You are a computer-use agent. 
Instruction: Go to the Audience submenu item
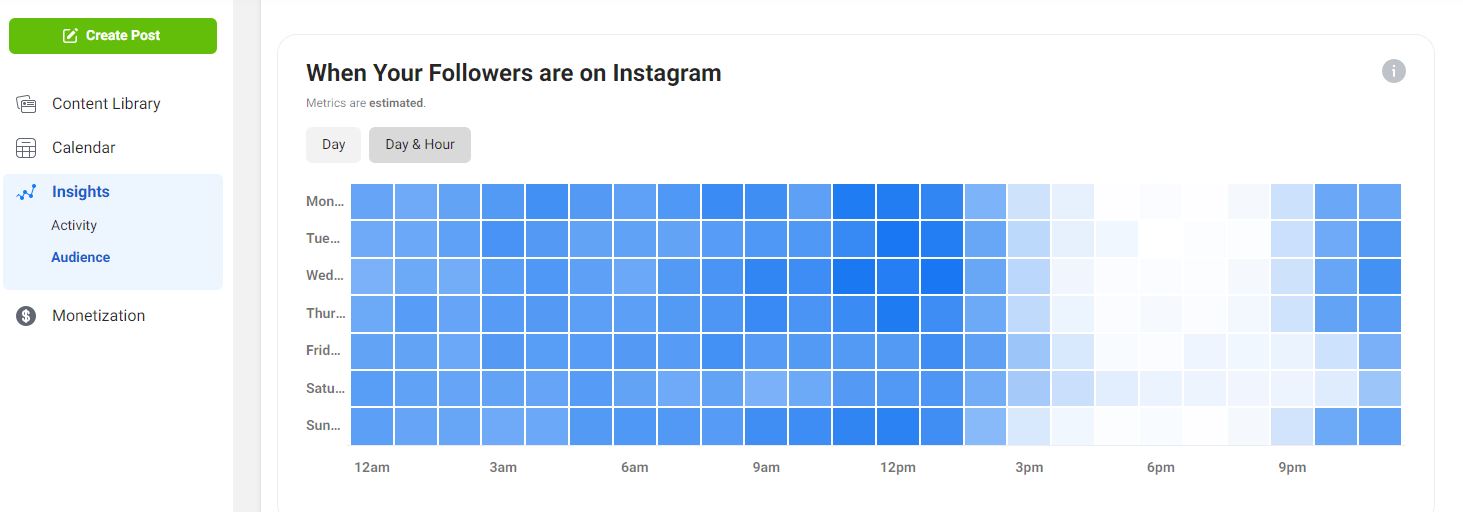pos(81,257)
